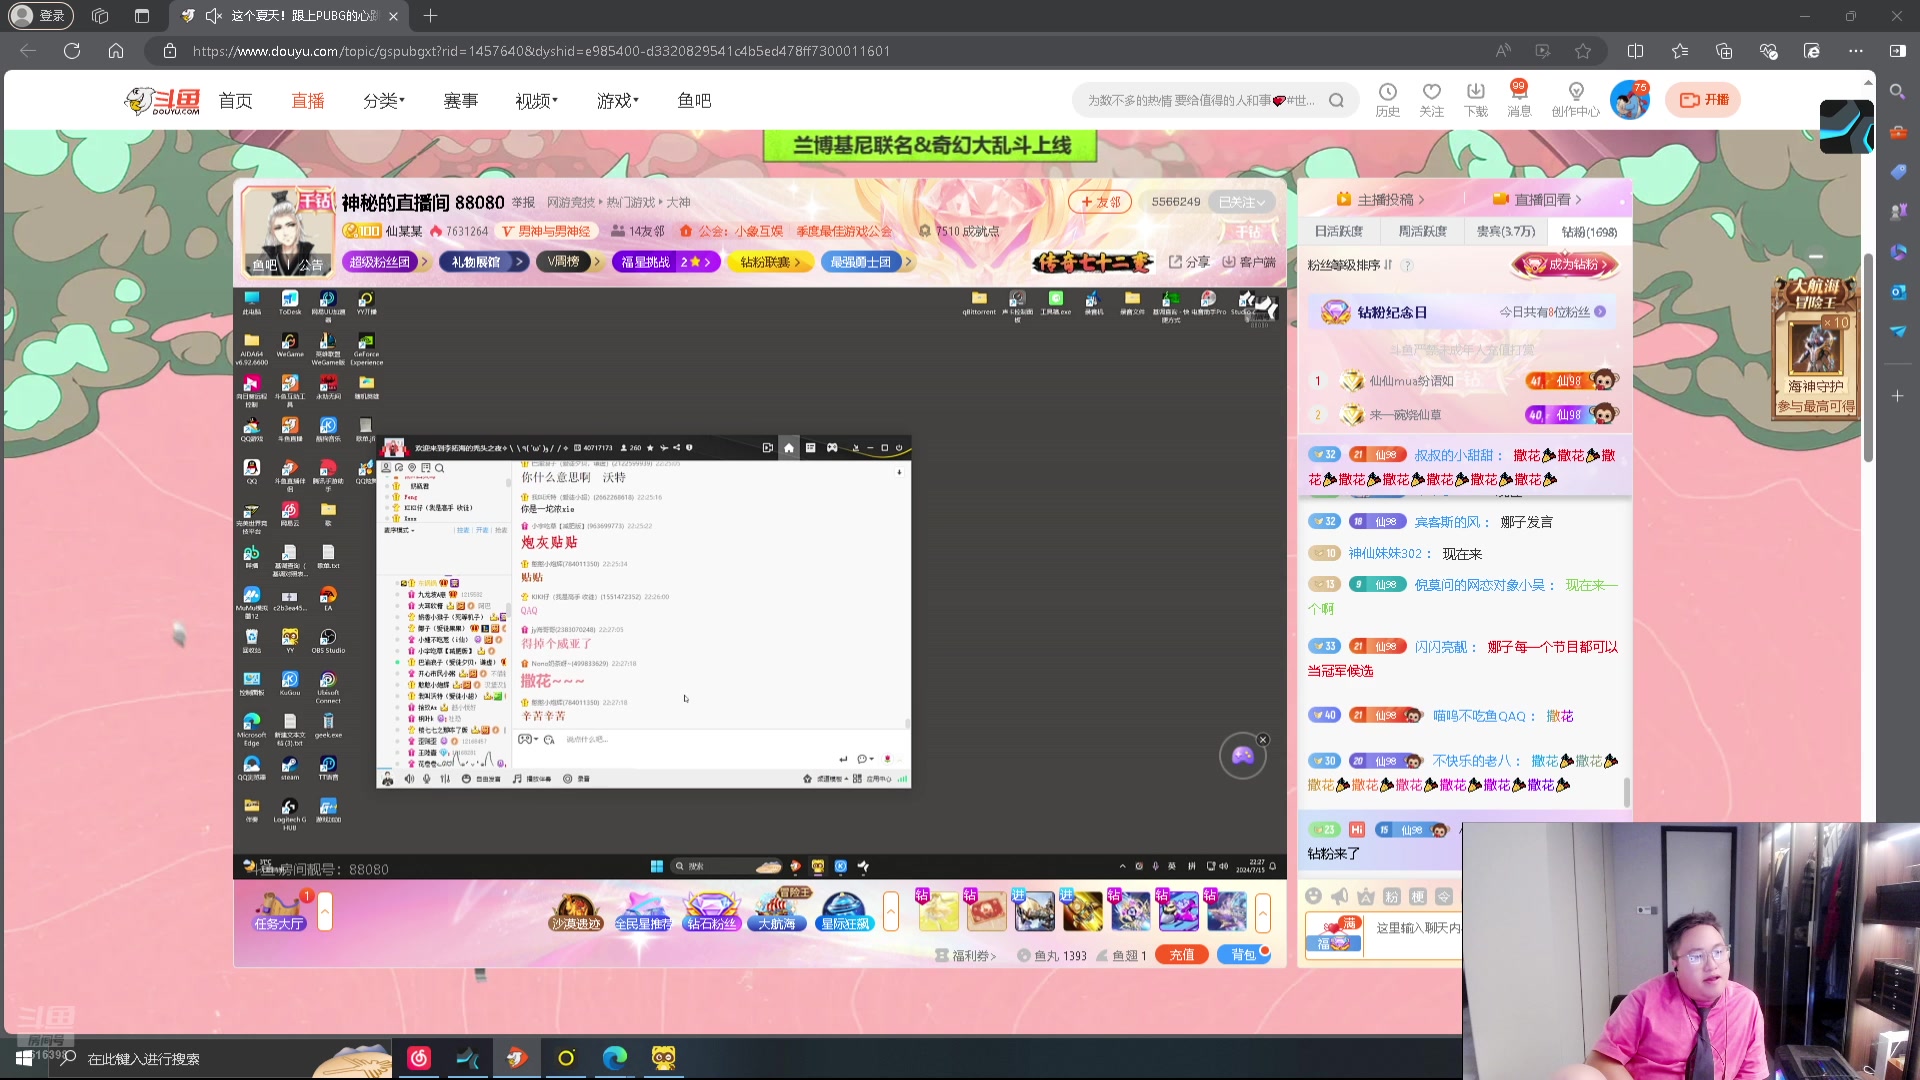Open the 福利券 link

pyautogui.click(x=965, y=956)
